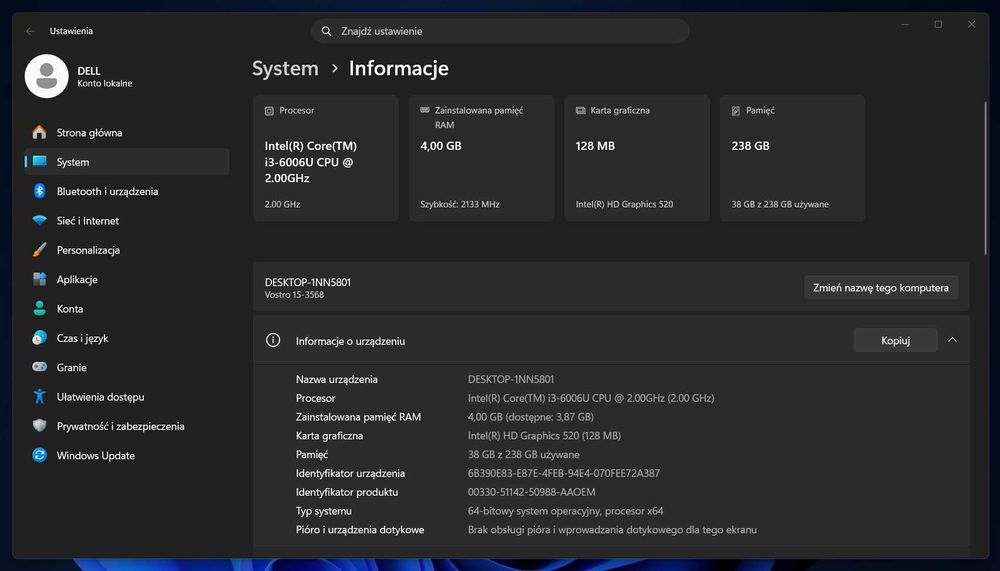
Task: Maximize the Ustawienia window
Action: click(x=938, y=24)
